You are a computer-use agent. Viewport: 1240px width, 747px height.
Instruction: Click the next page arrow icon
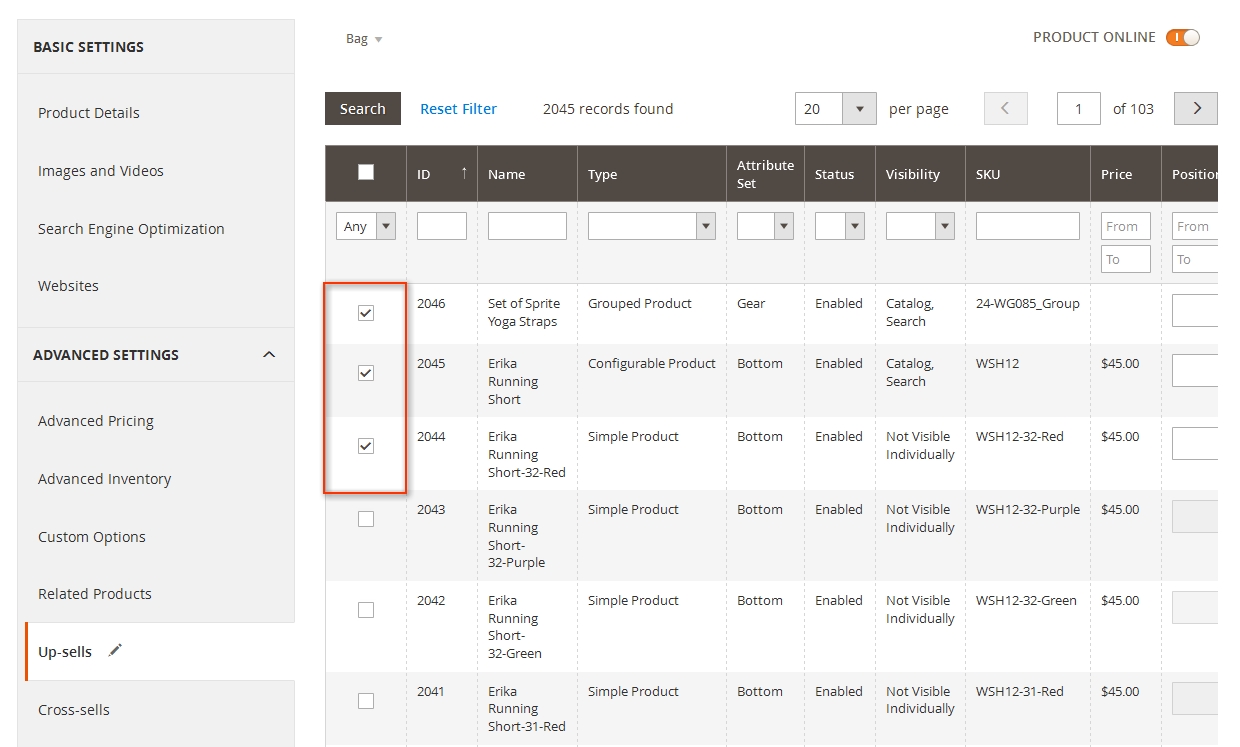[1196, 108]
